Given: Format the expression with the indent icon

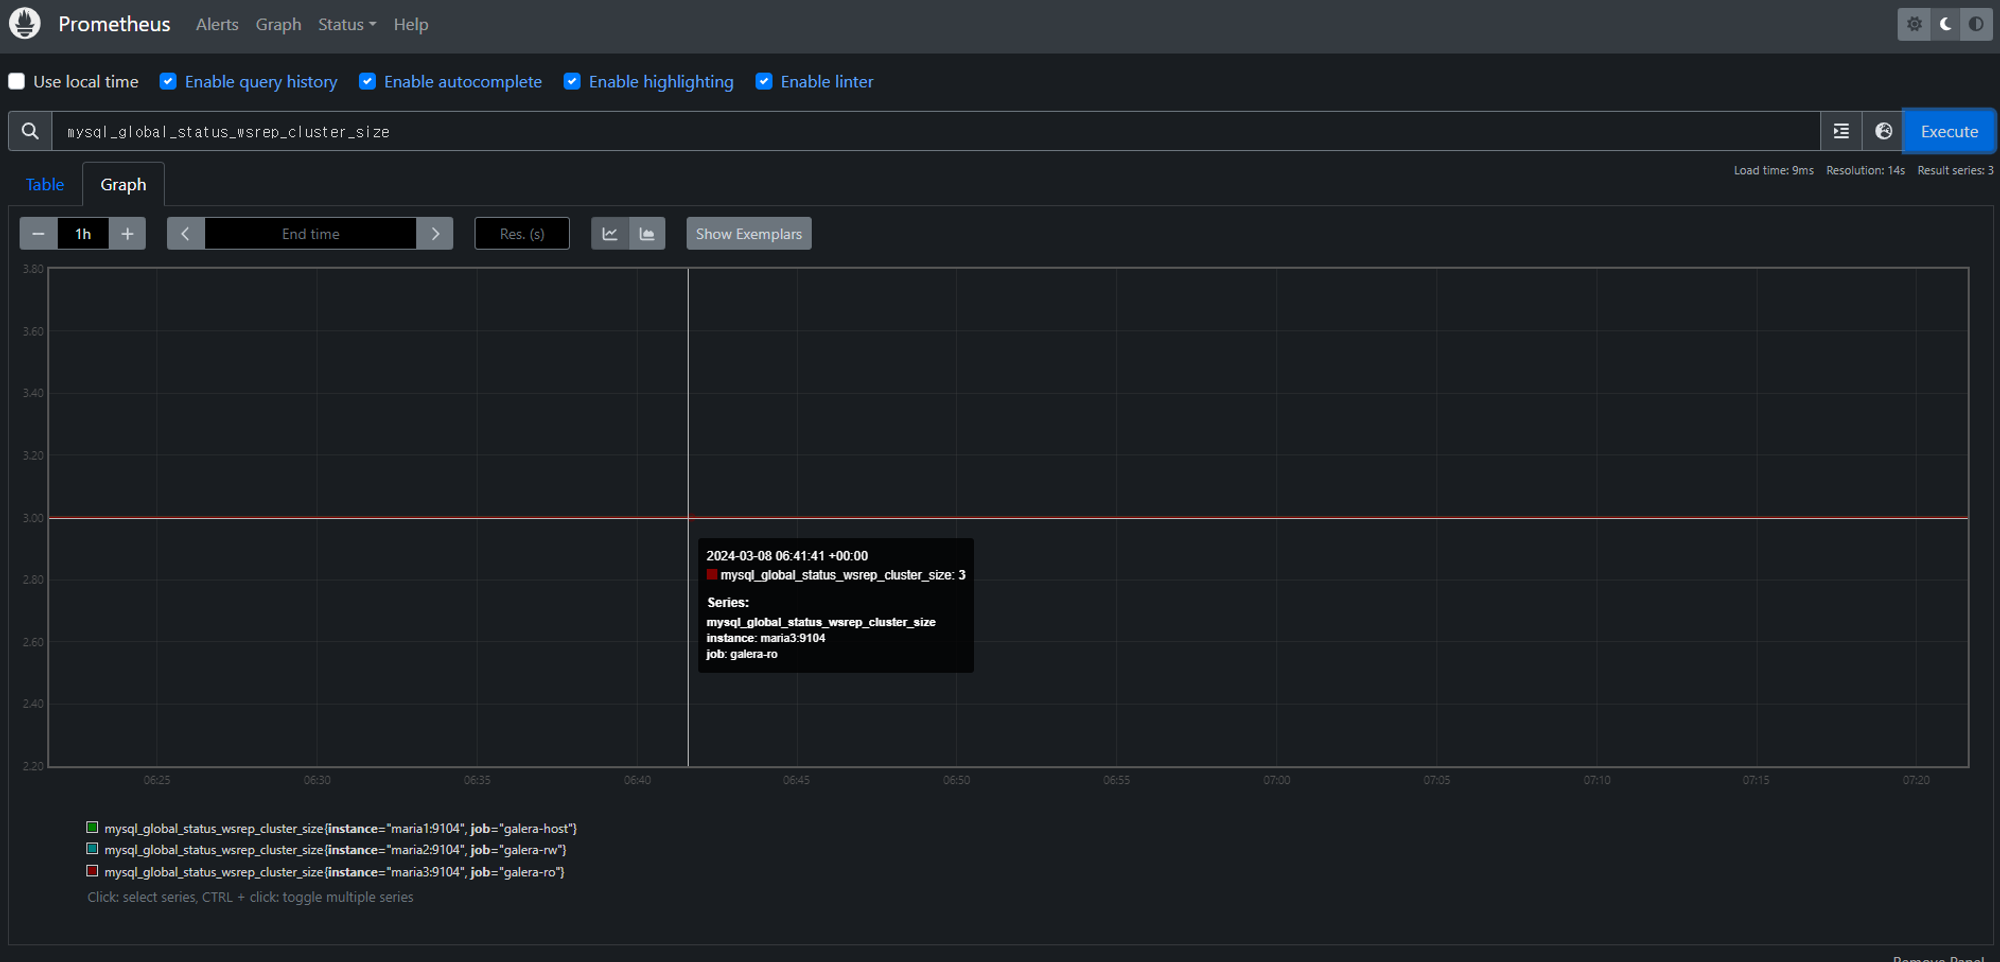Looking at the screenshot, I should click(x=1841, y=131).
